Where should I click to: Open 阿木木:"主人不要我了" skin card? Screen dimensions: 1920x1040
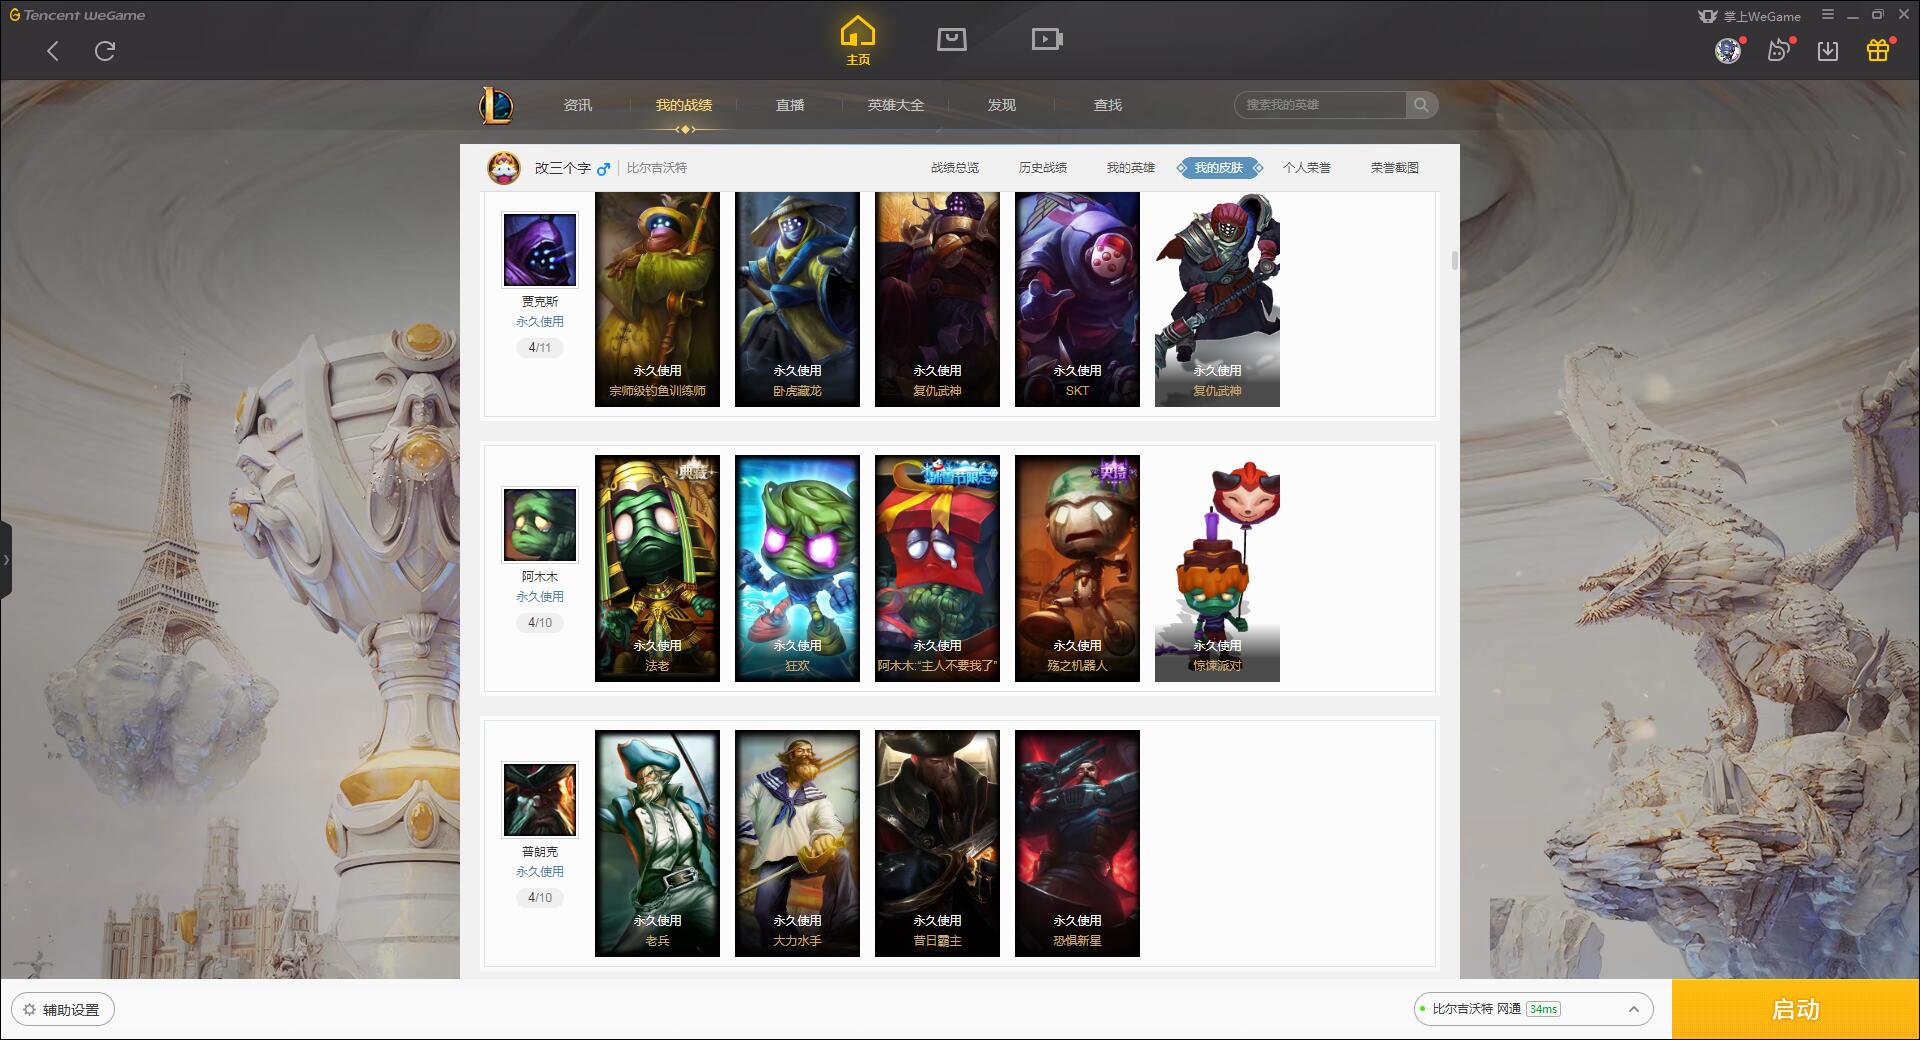[x=937, y=568]
